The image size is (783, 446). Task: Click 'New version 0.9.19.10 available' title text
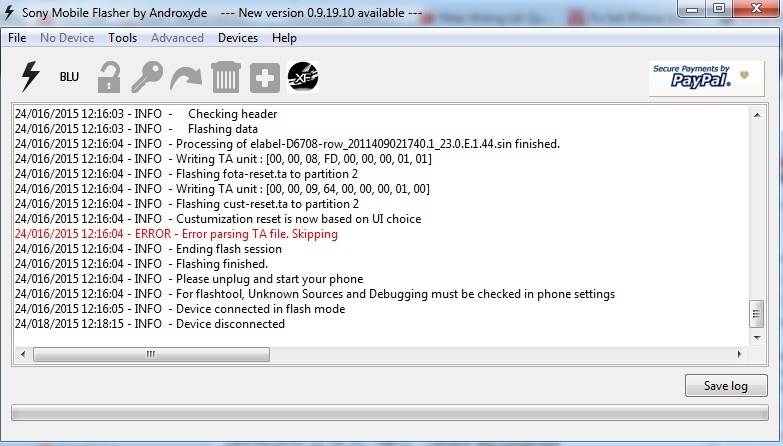(x=321, y=13)
